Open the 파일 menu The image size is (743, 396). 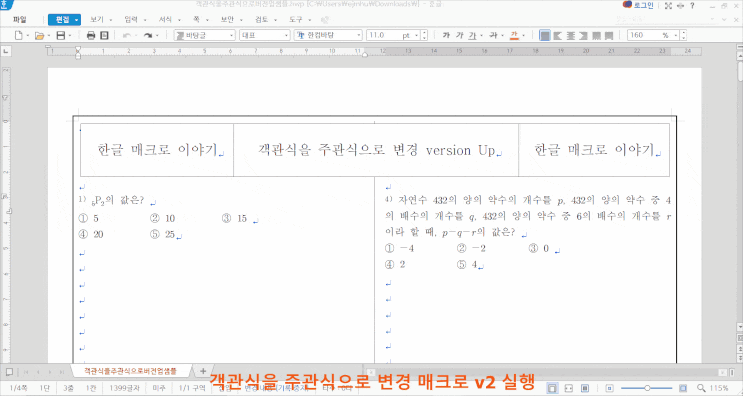click(x=20, y=19)
